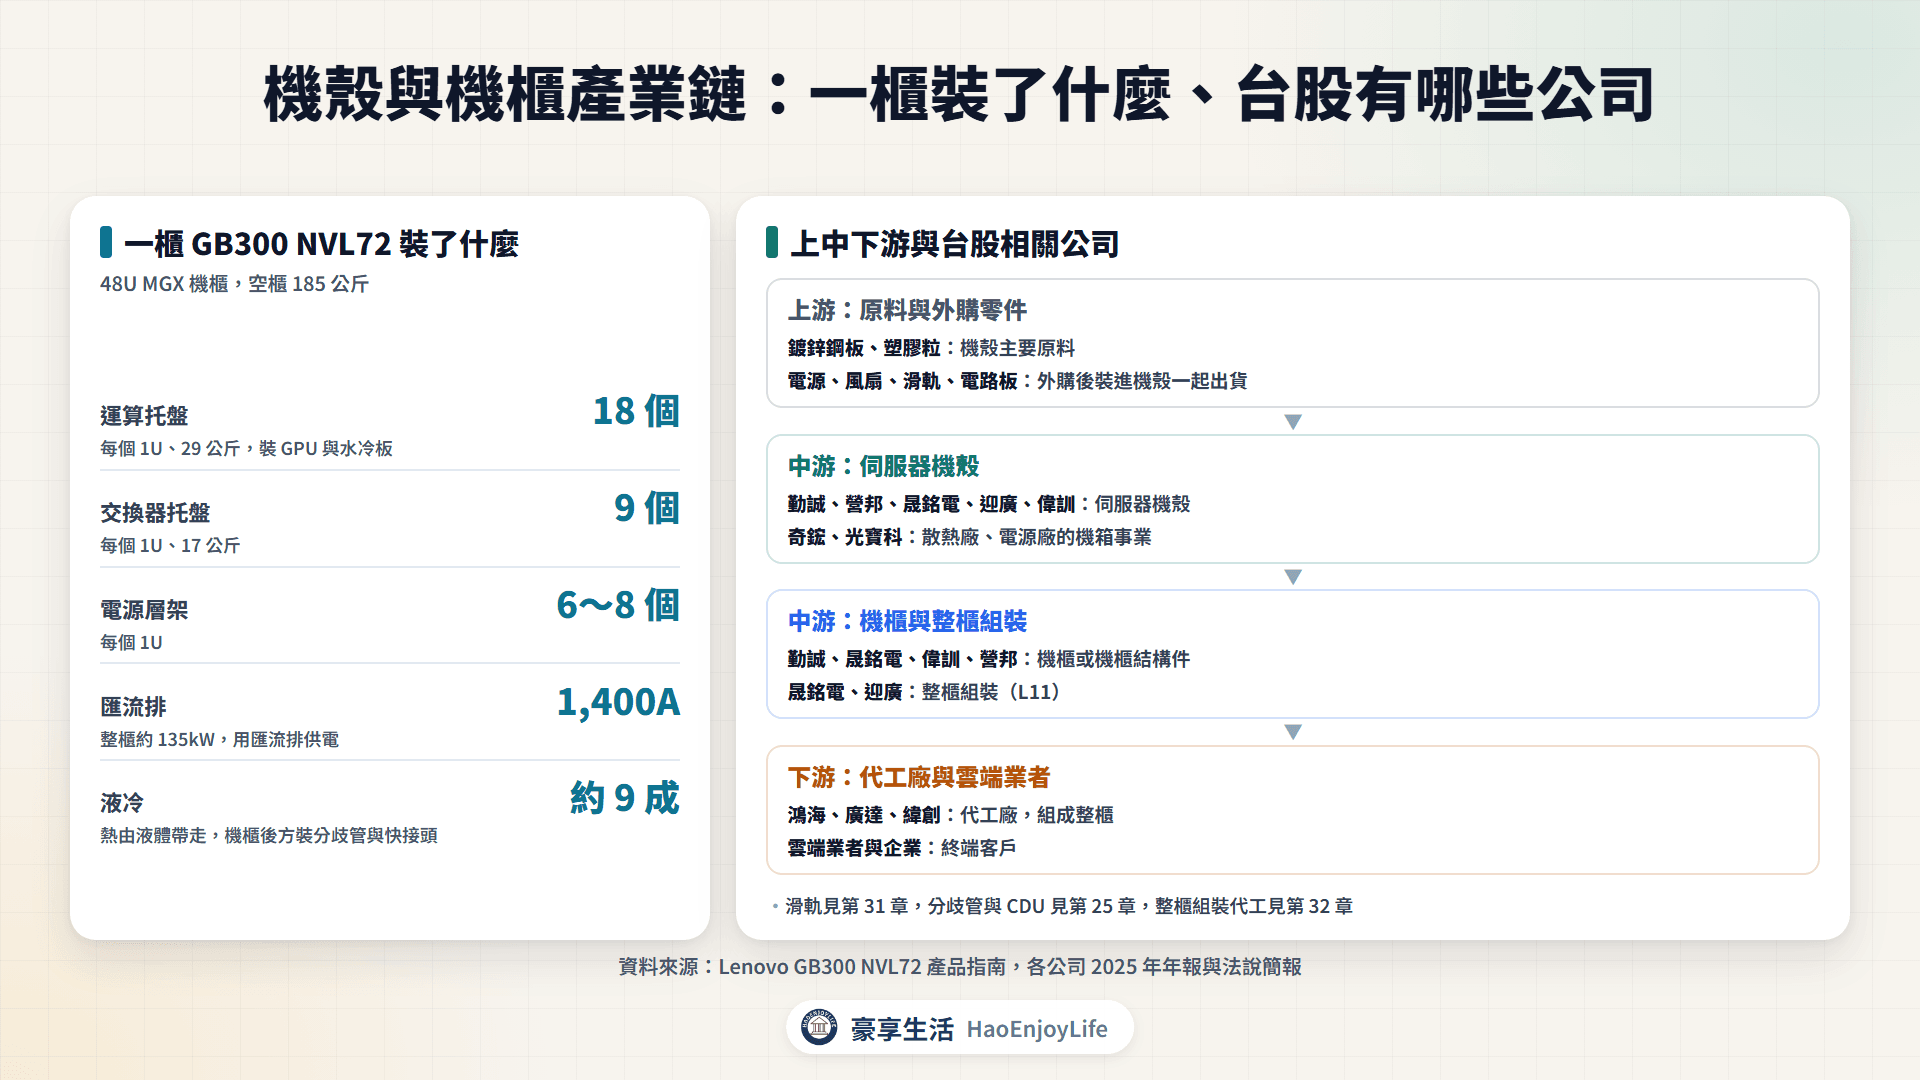This screenshot has width=1920, height=1080.
Task: Click the line starting 電源、風扇、滑軌、電路板
Action: coord(1017,381)
